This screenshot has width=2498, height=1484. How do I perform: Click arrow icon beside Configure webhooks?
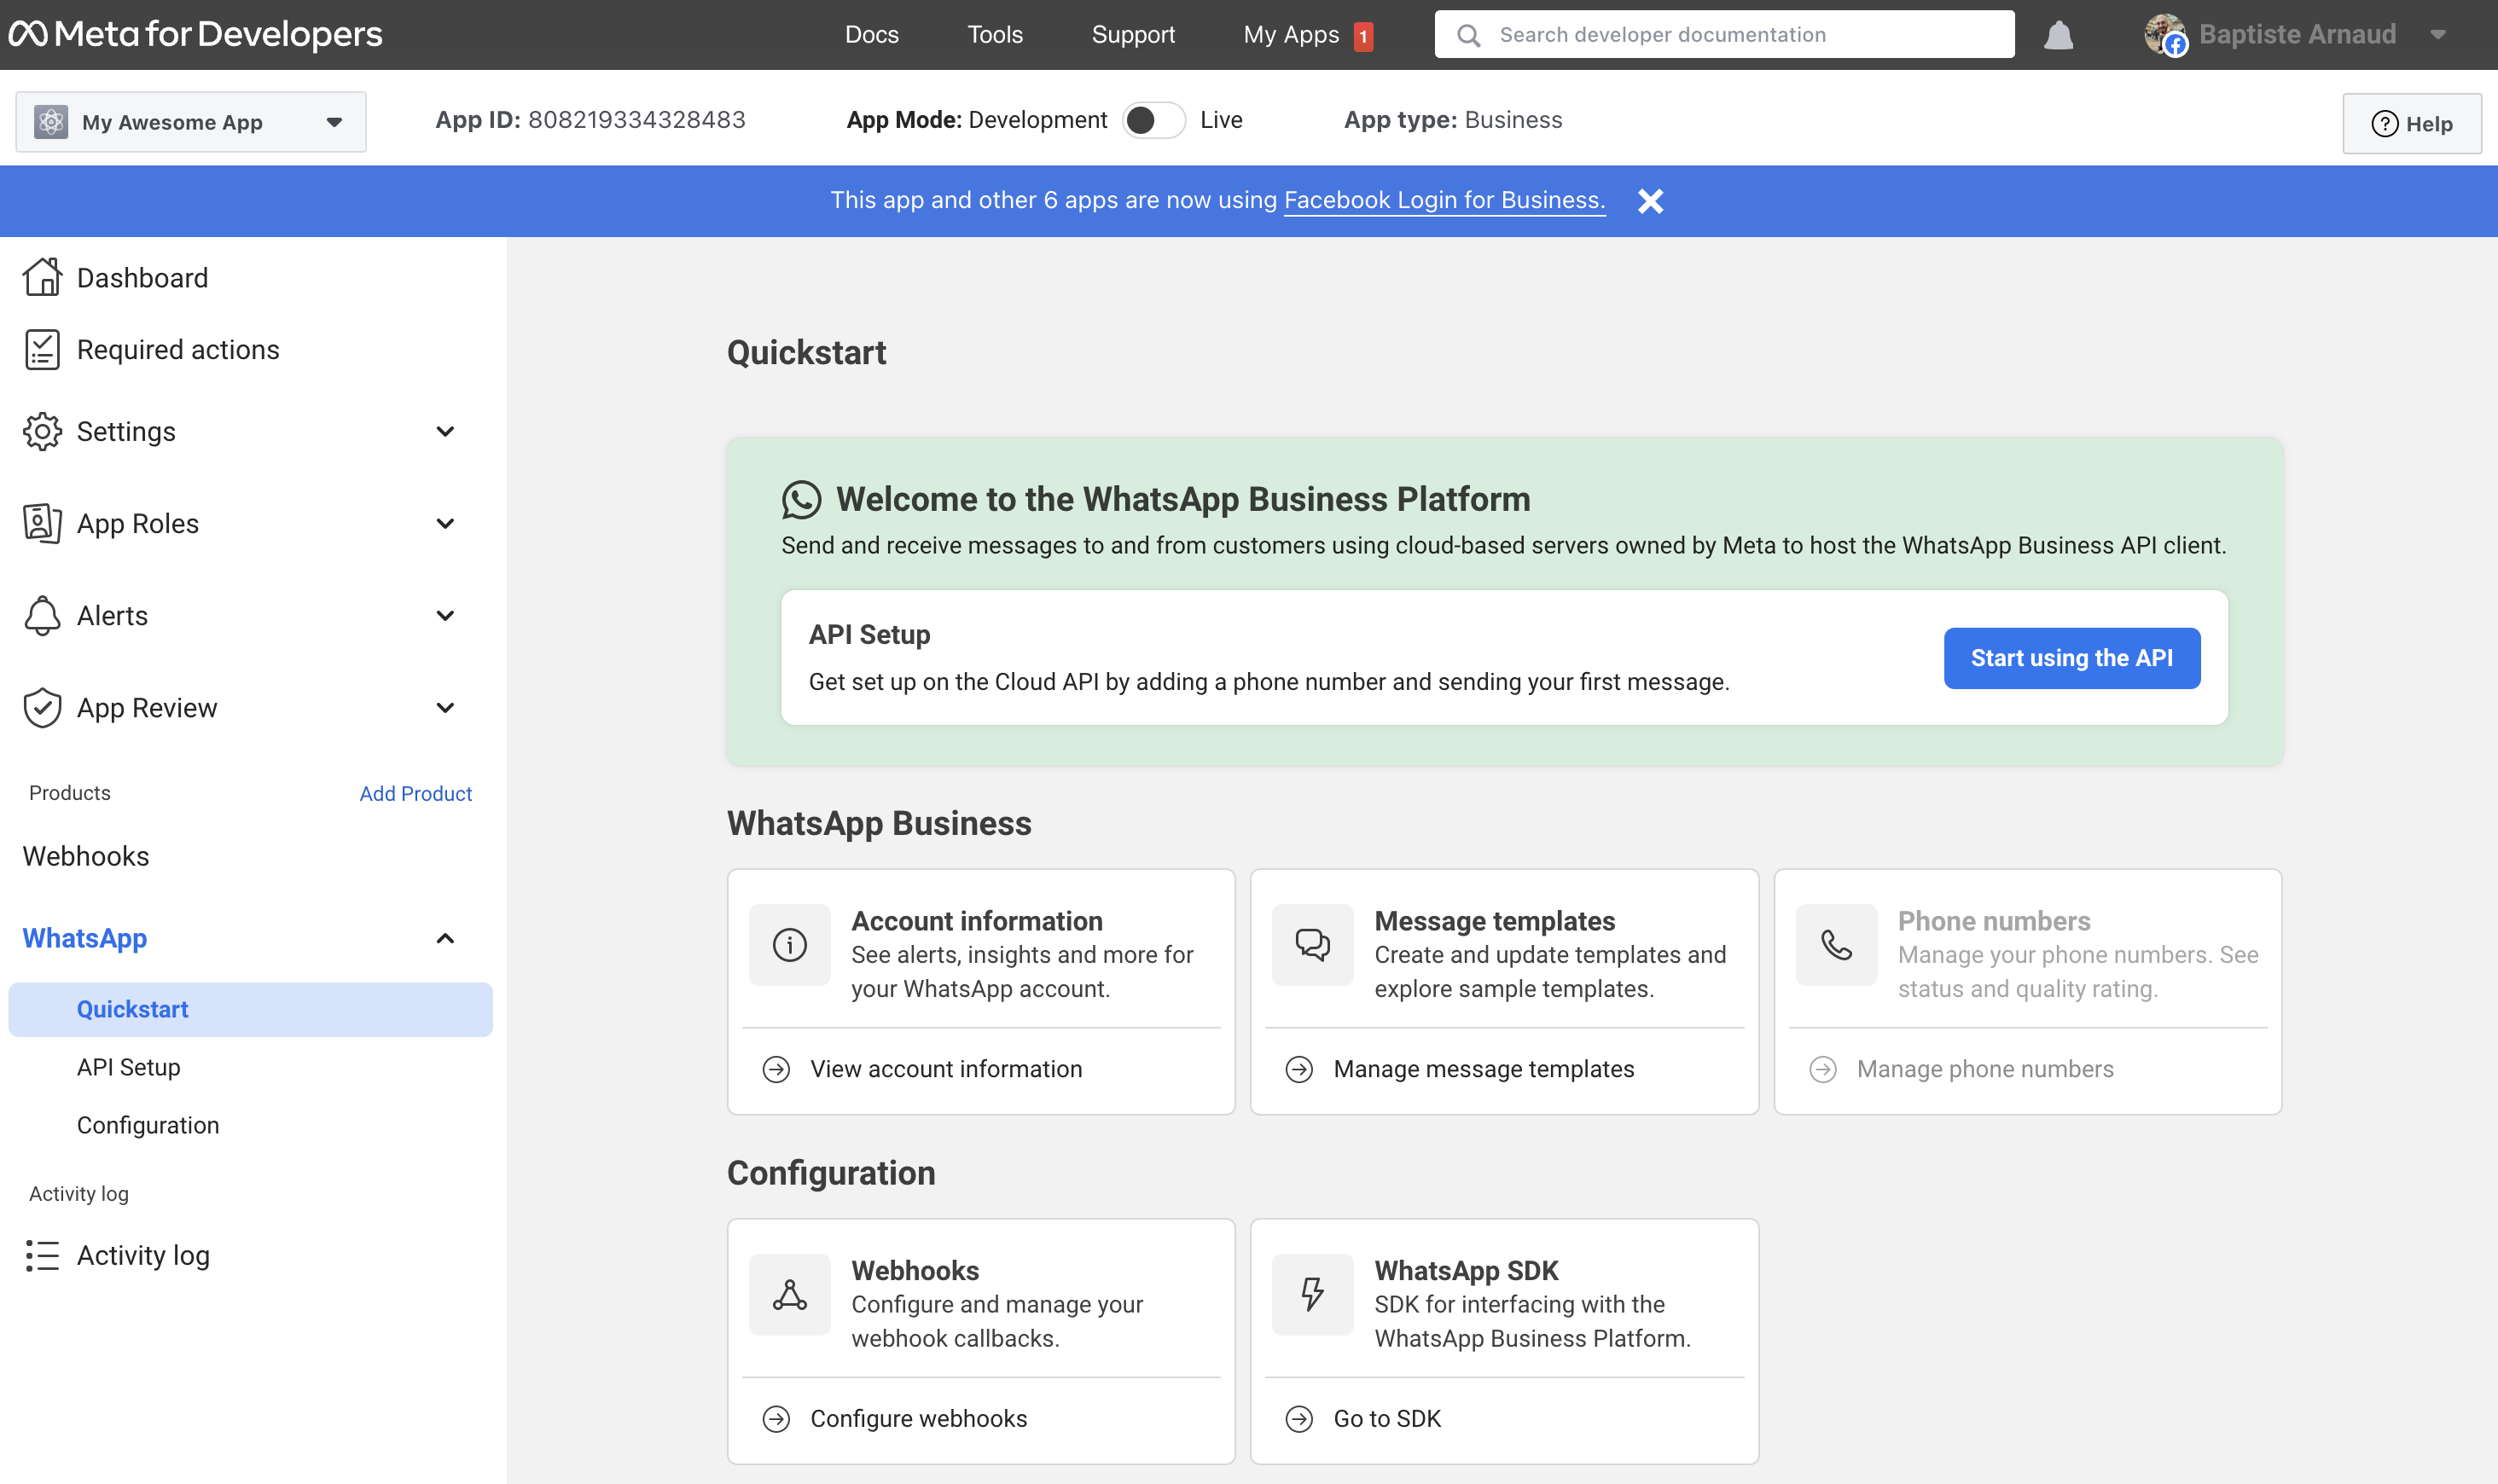[x=776, y=1419]
